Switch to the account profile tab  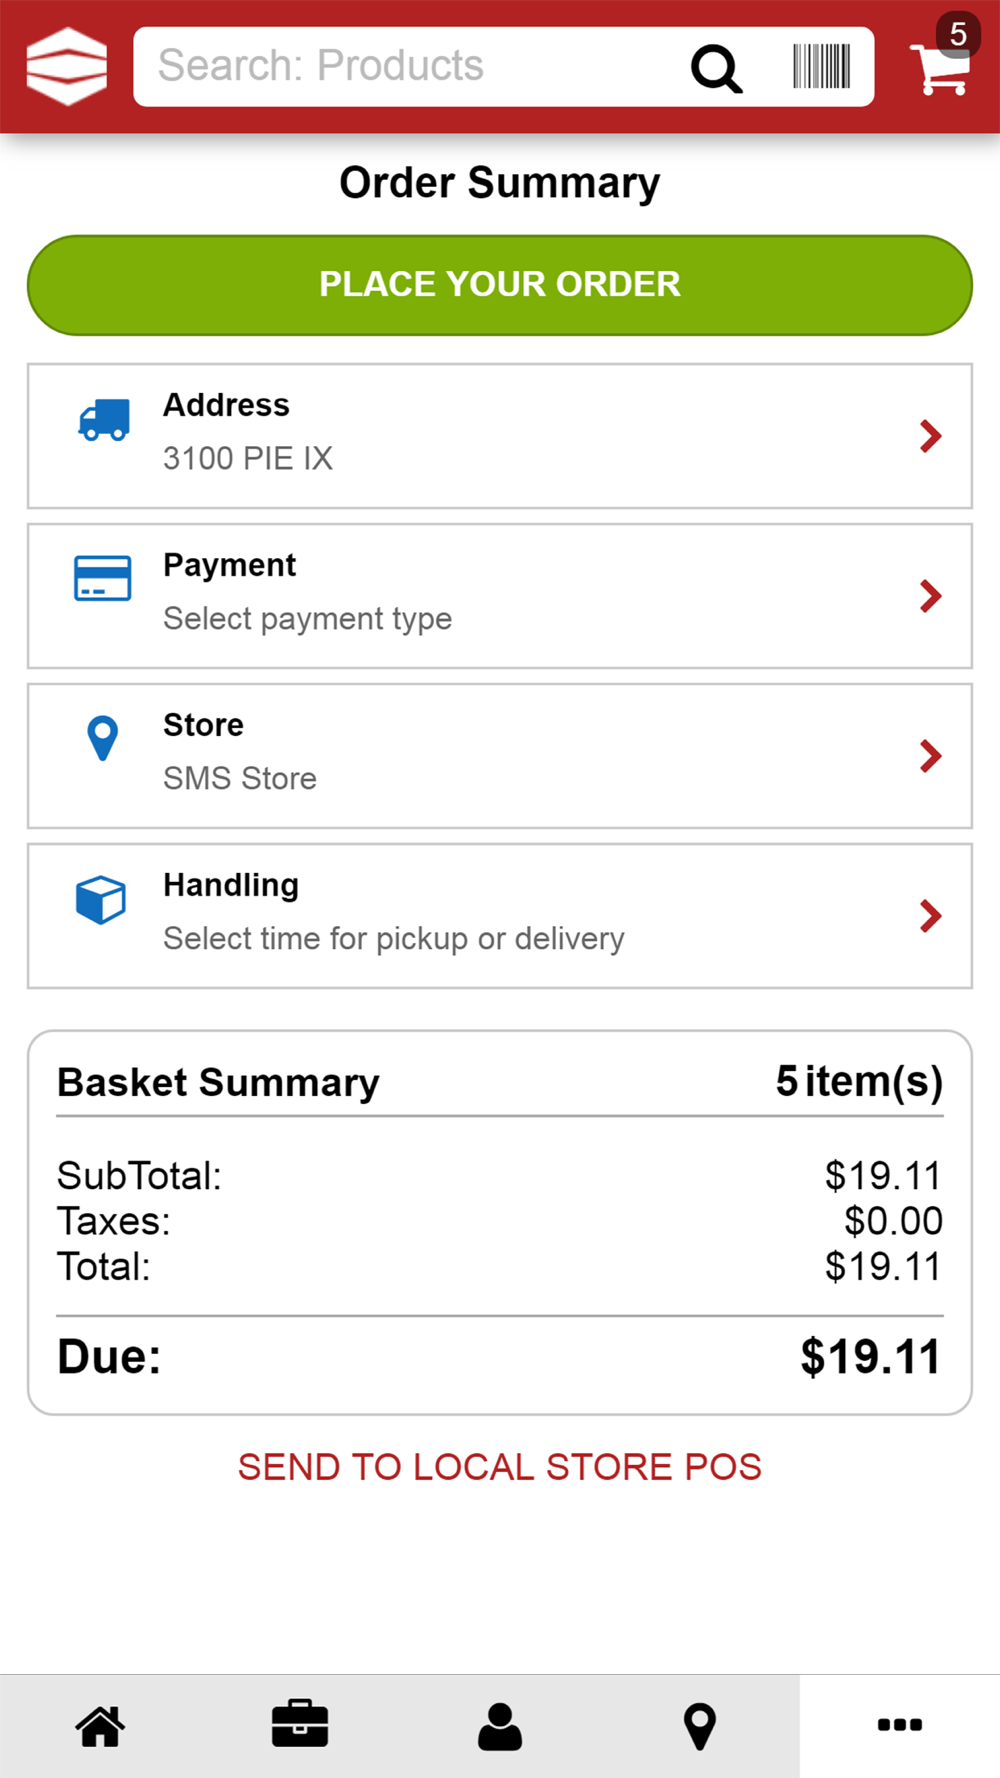500,1726
